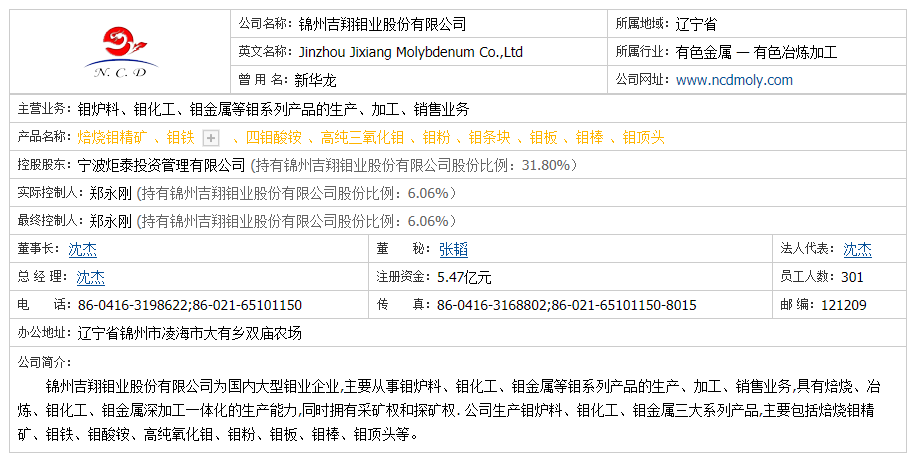Click industry value 有色金属 — 有色冶炼加工

tap(756, 52)
